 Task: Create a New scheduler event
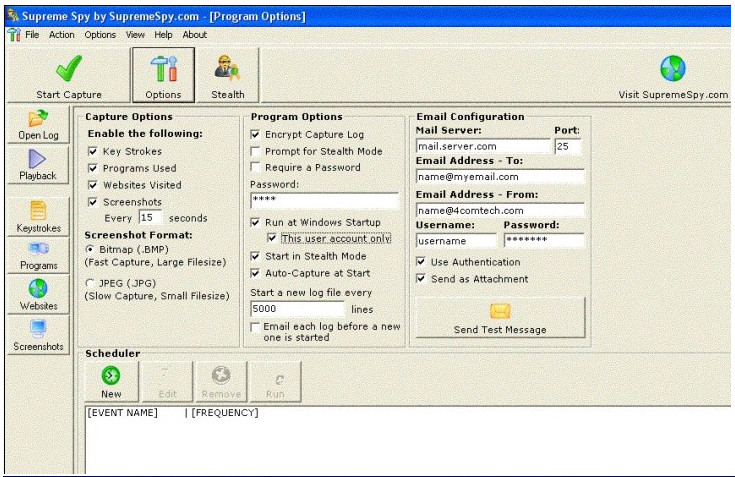(111, 382)
